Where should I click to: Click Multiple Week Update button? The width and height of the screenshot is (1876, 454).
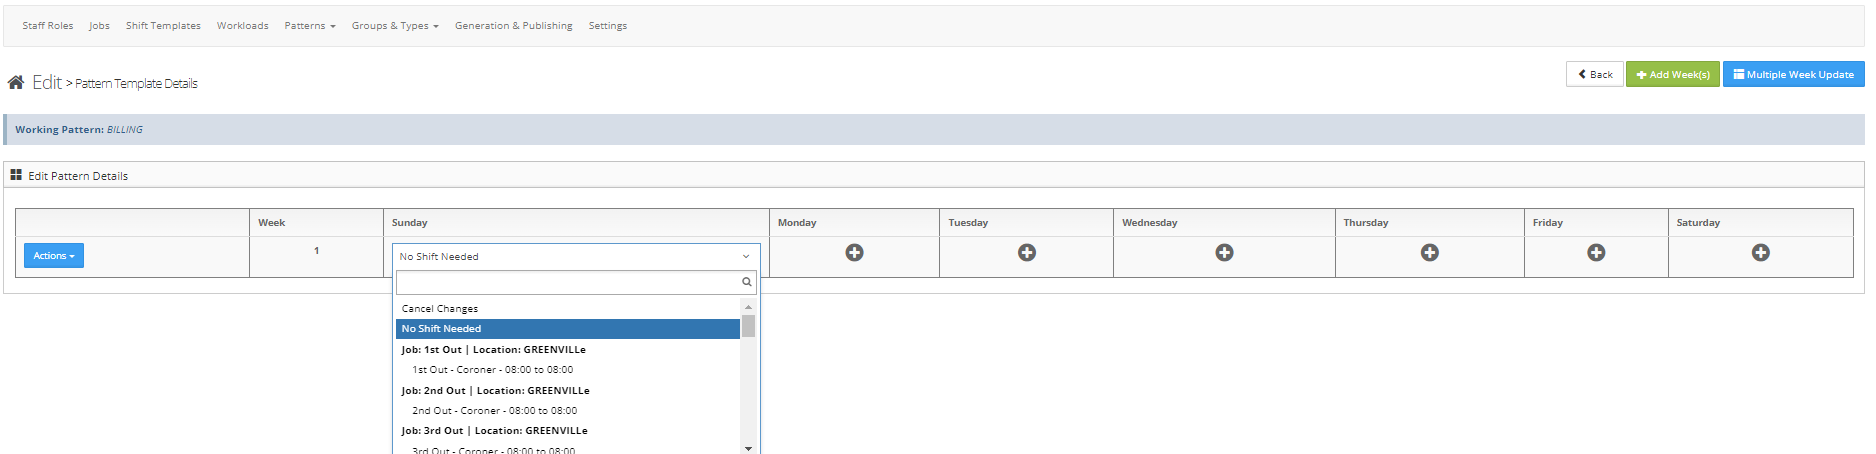(1793, 75)
